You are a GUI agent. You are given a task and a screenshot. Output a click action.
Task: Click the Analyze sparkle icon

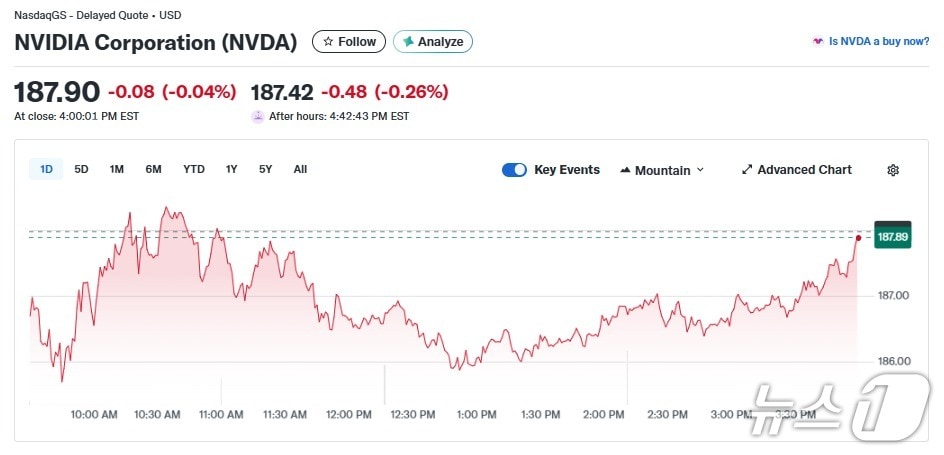tap(408, 42)
